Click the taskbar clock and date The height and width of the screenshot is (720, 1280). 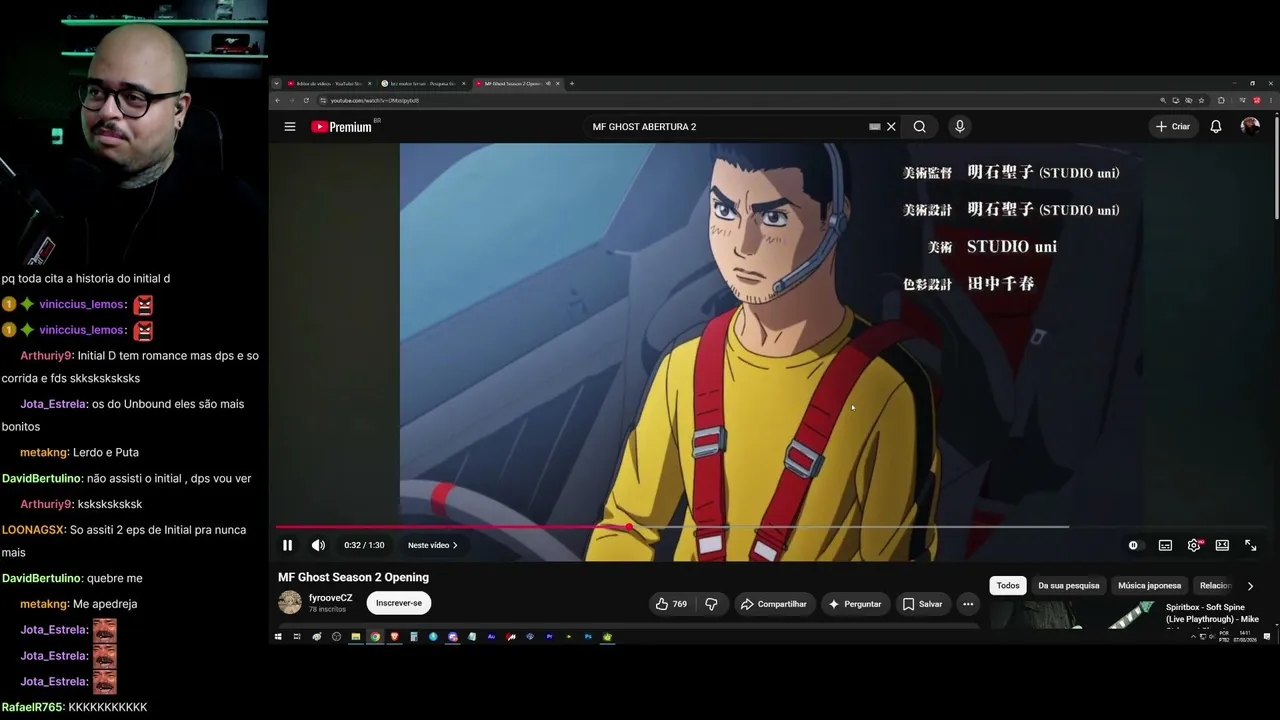[1246, 636]
